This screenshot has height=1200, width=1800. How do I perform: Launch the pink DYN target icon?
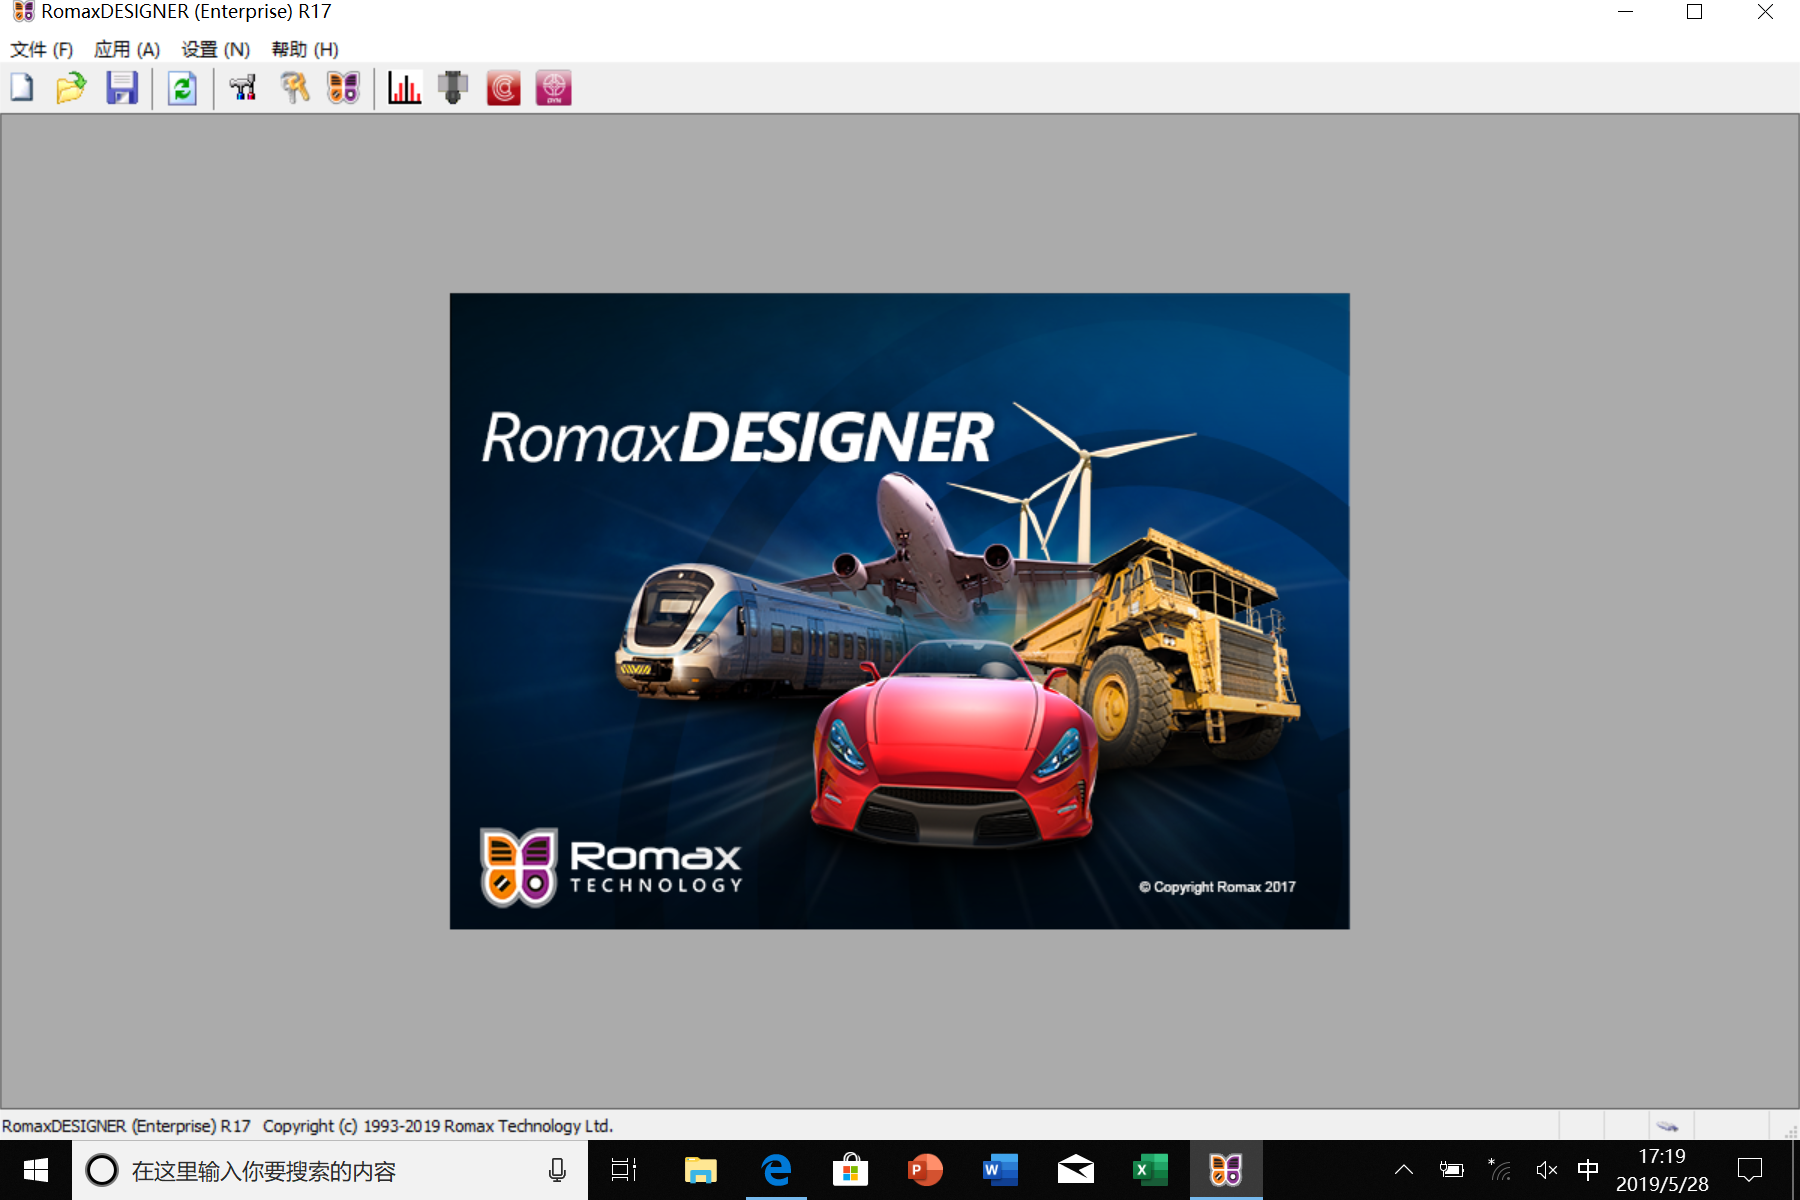coord(553,88)
